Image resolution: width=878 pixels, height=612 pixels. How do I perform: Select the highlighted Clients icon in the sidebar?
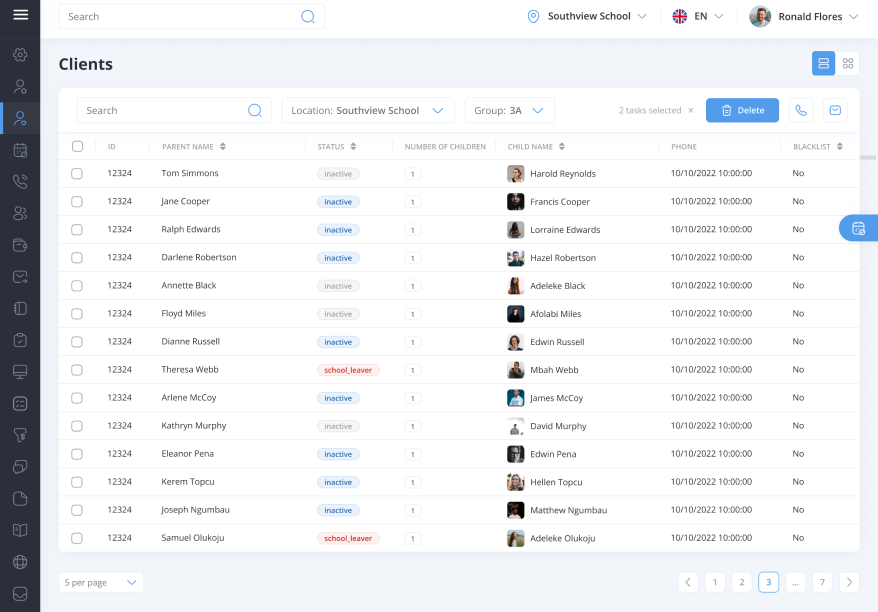point(20,118)
